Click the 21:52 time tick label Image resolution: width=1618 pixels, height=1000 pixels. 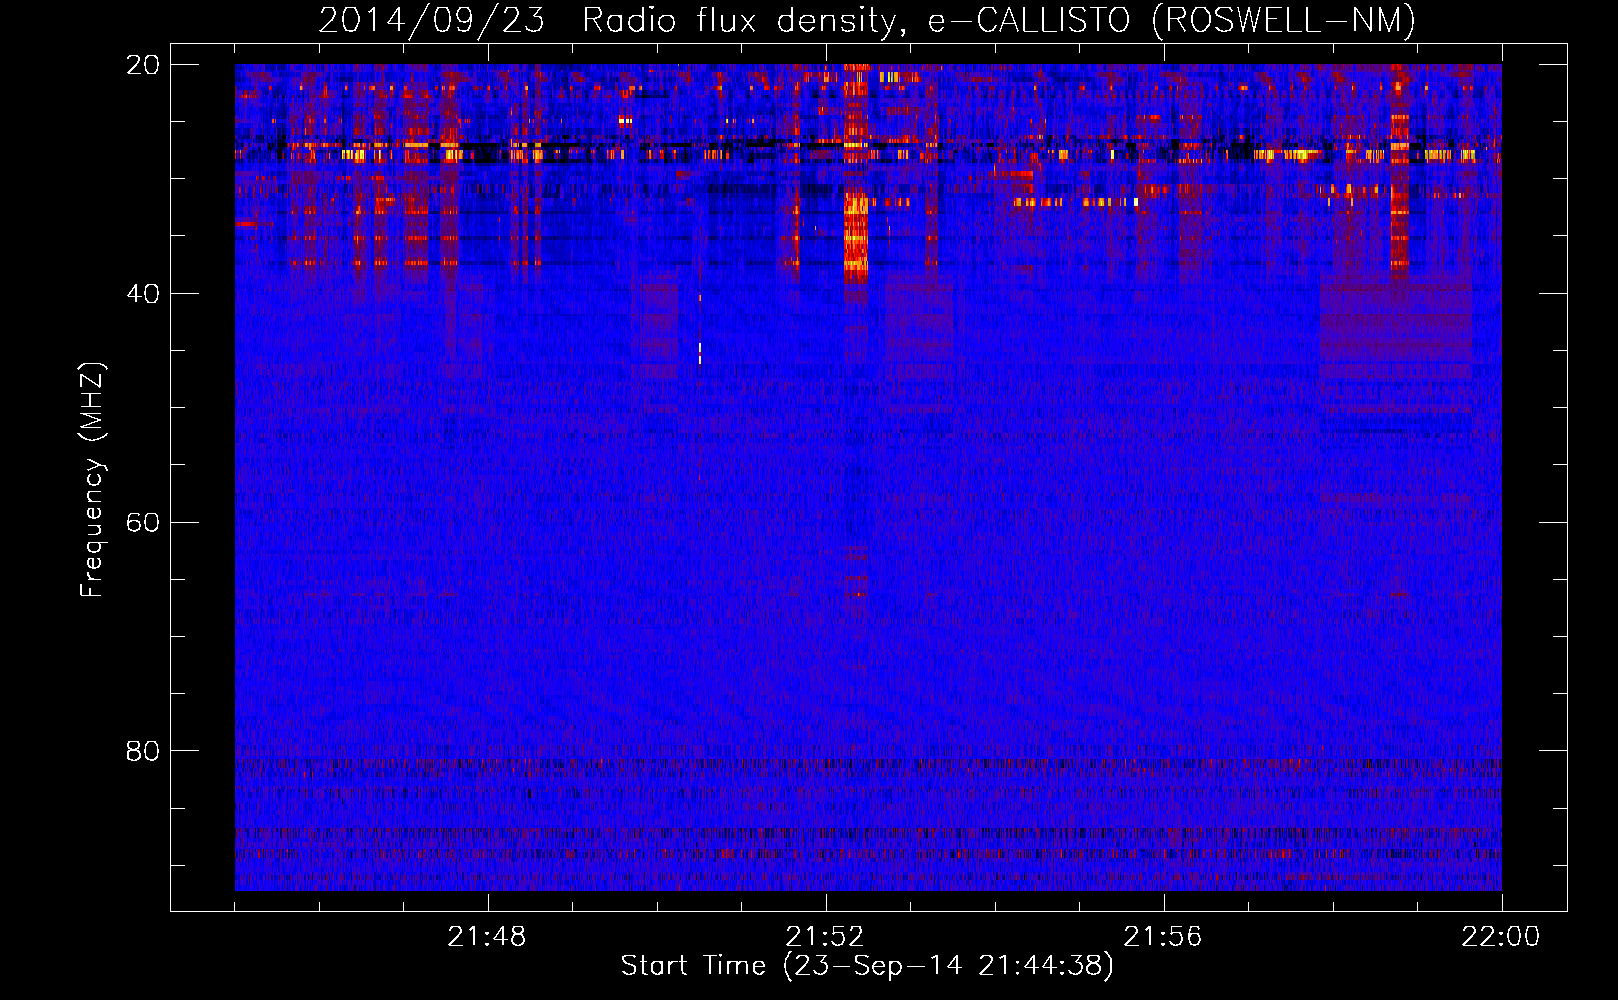[x=825, y=937]
